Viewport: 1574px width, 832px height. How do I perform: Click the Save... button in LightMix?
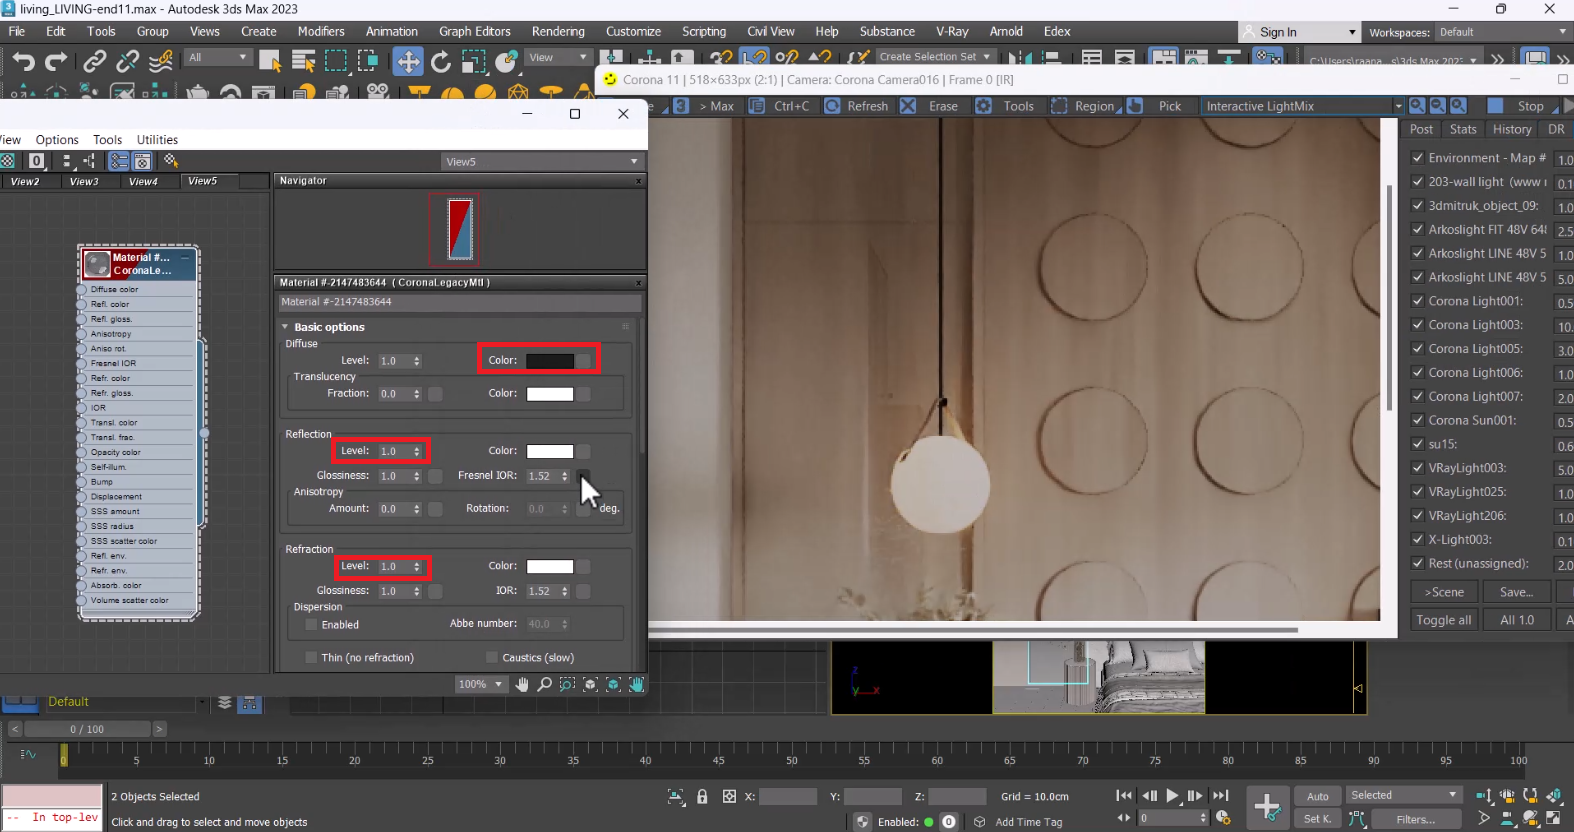point(1516,592)
